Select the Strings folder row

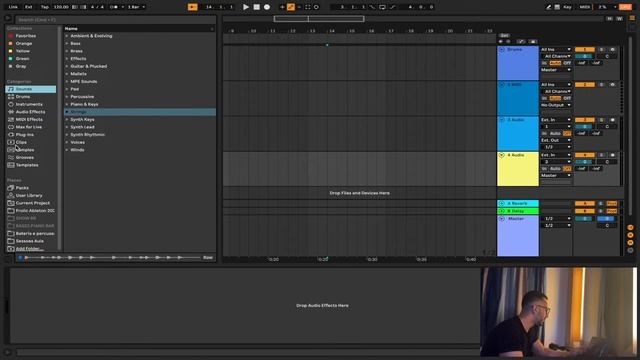140,112
